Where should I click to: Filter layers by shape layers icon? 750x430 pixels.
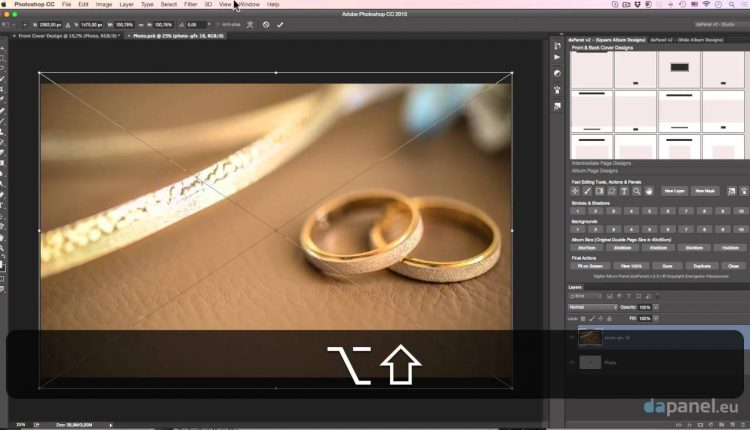click(639, 297)
